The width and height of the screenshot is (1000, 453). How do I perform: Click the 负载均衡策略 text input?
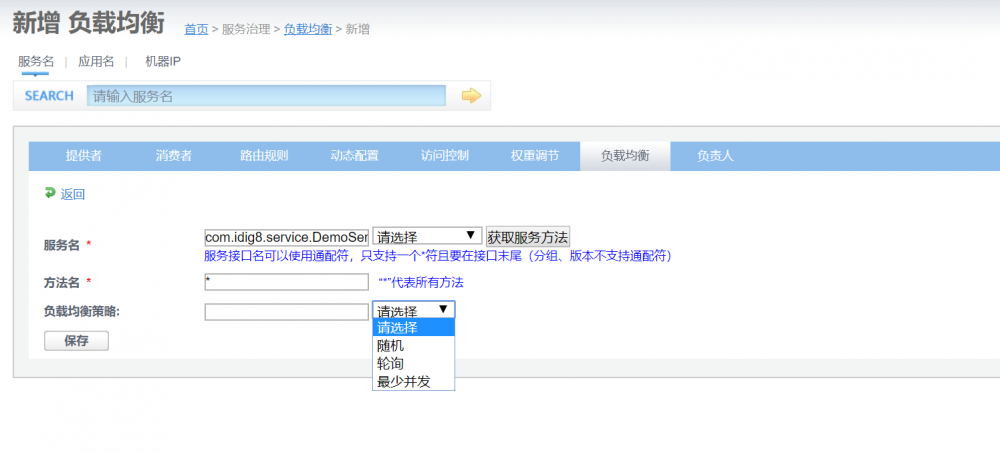[286, 312]
